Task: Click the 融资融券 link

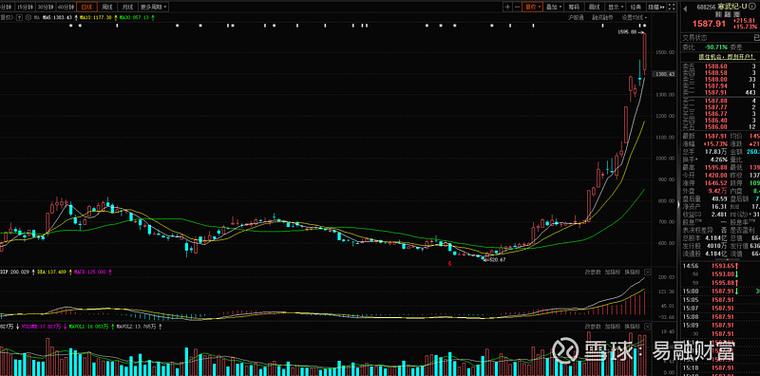Action: coord(602,17)
